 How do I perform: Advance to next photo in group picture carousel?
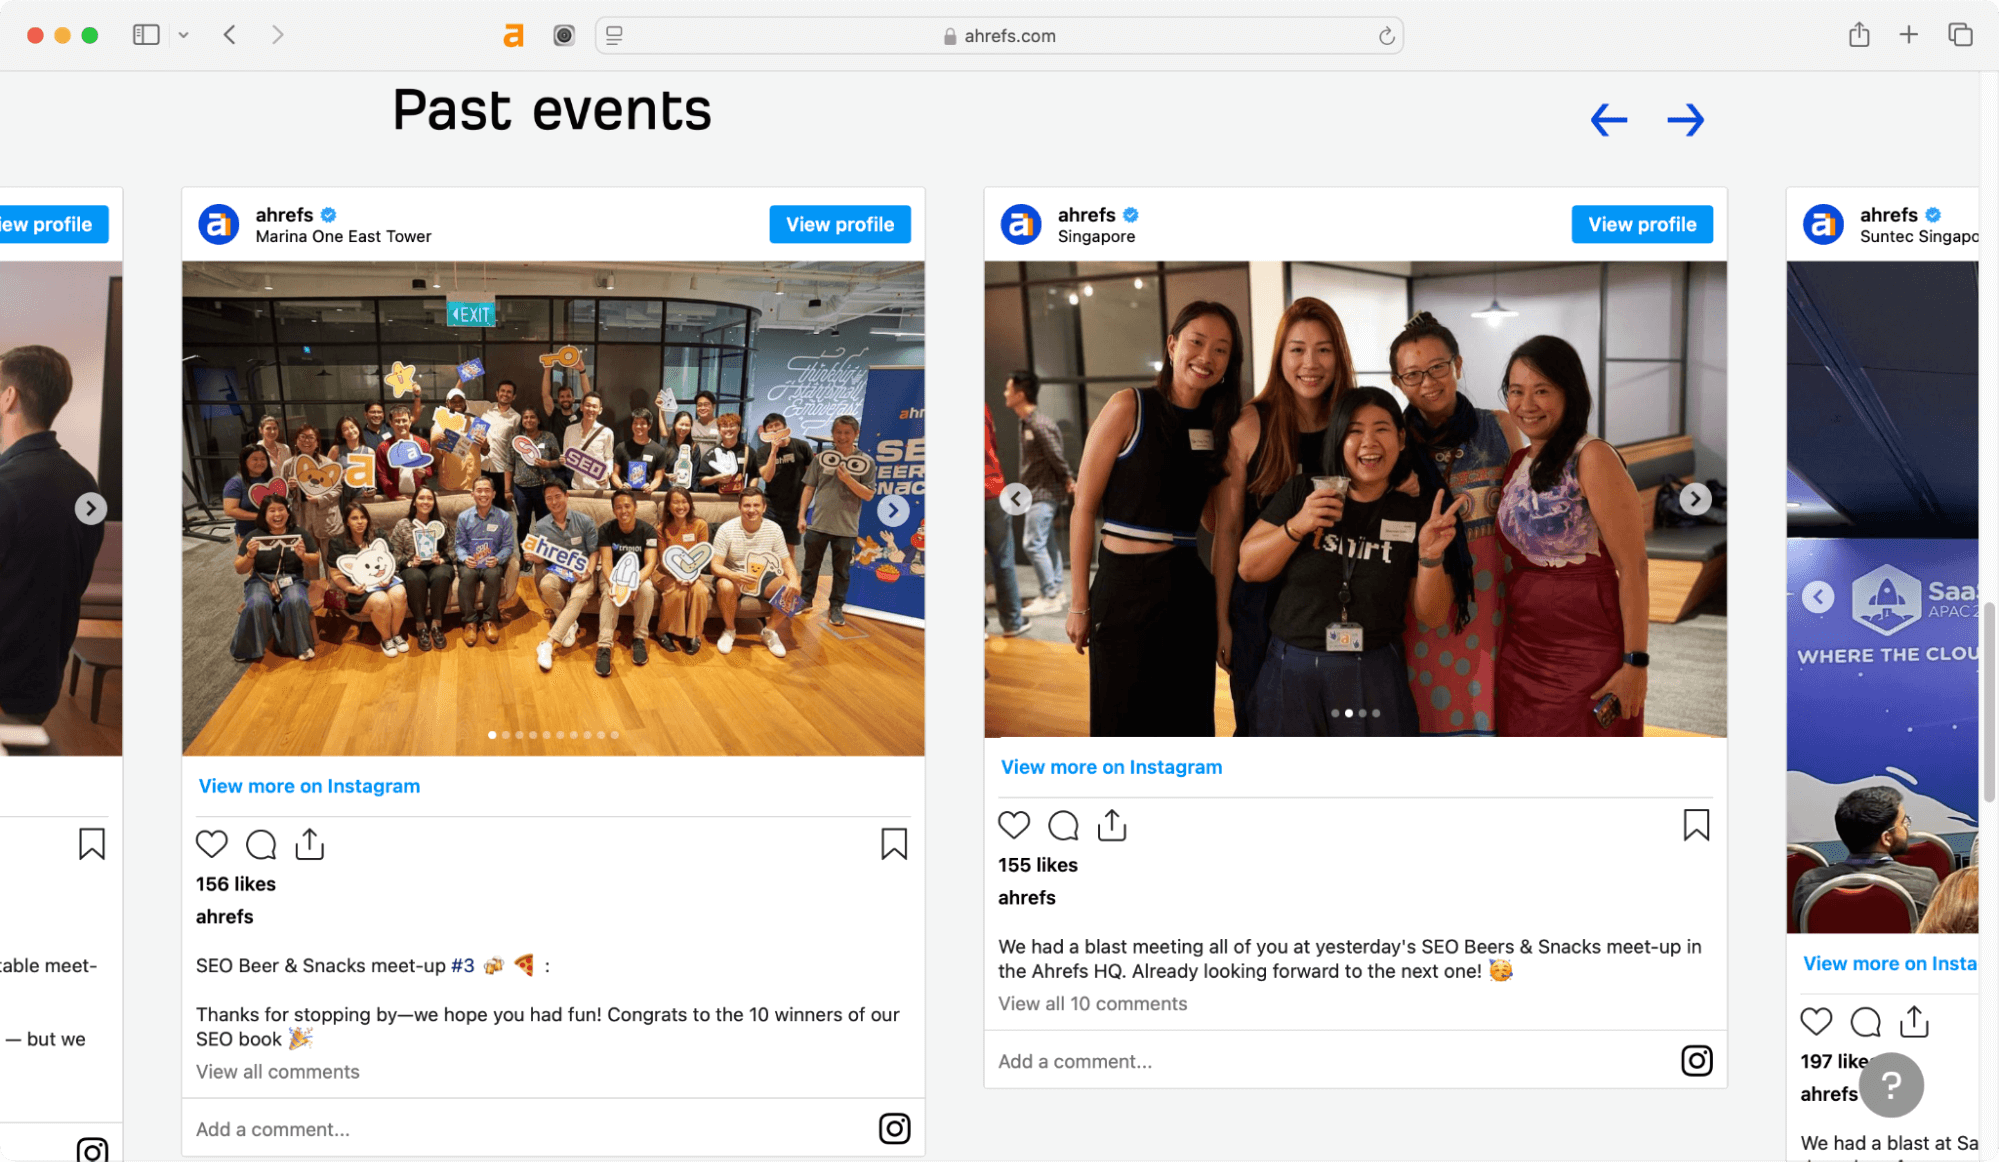[893, 510]
